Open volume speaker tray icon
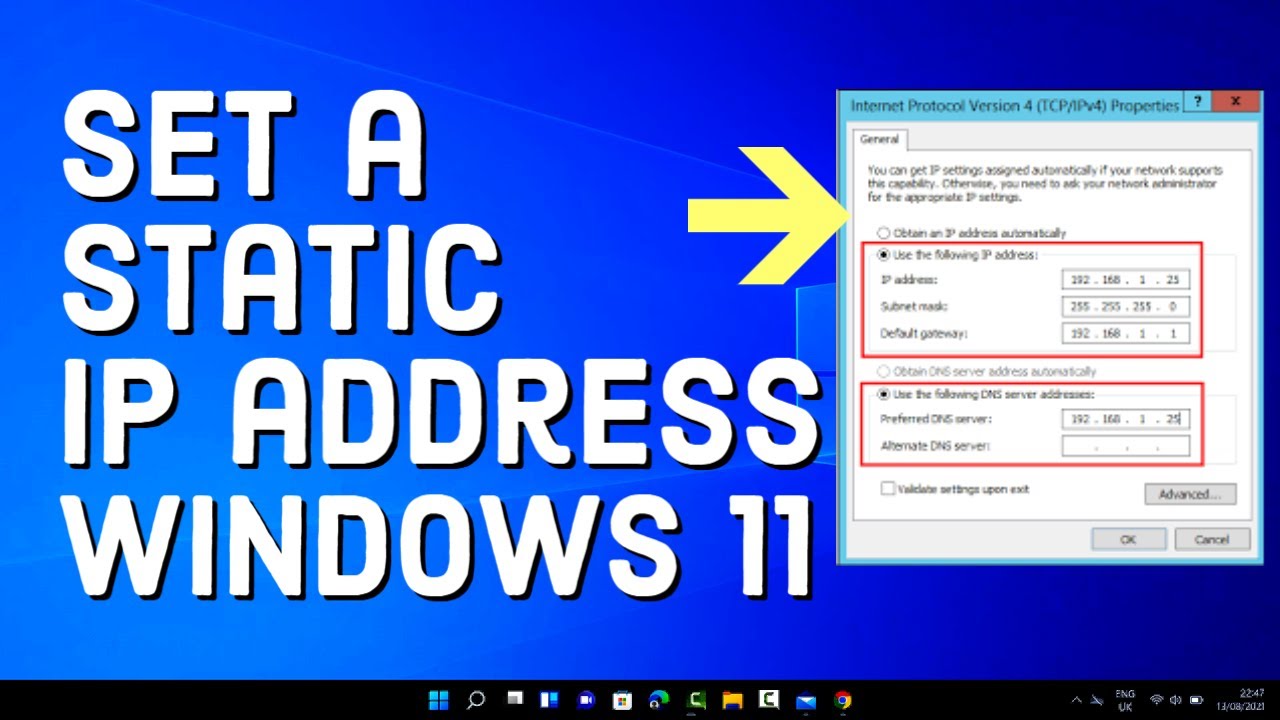The height and width of the screenshot is (720, 1280). coord(1175,700)
